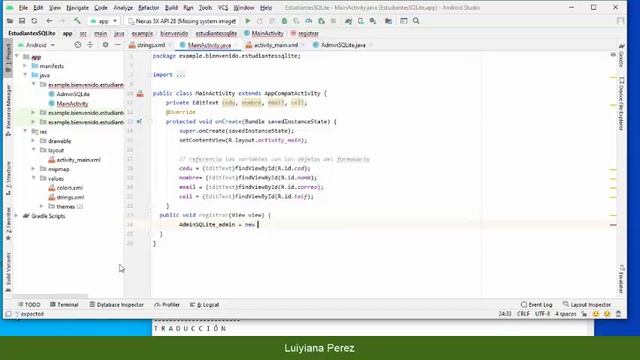Open the File menu

23,8
